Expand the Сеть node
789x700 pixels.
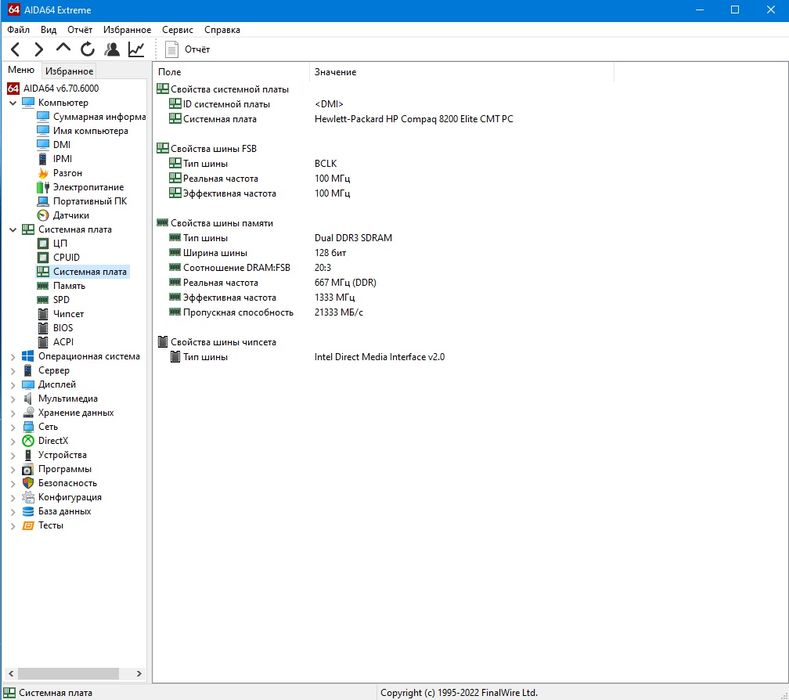(13, 427)
